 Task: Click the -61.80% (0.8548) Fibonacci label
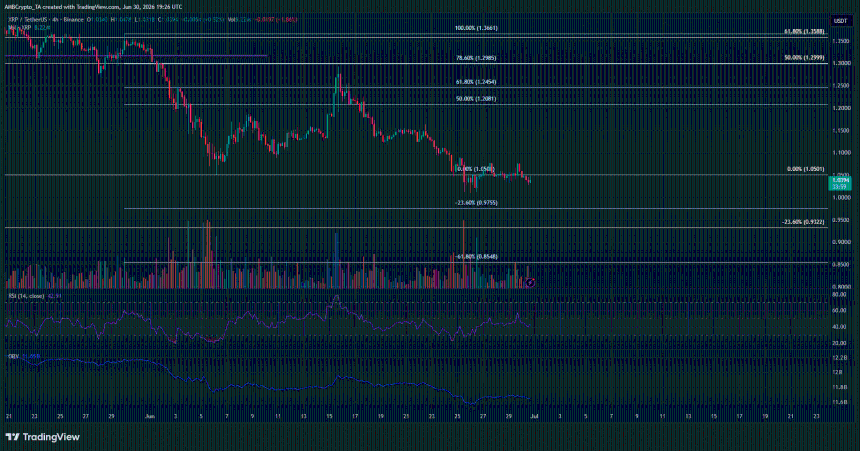coord(477,257)
